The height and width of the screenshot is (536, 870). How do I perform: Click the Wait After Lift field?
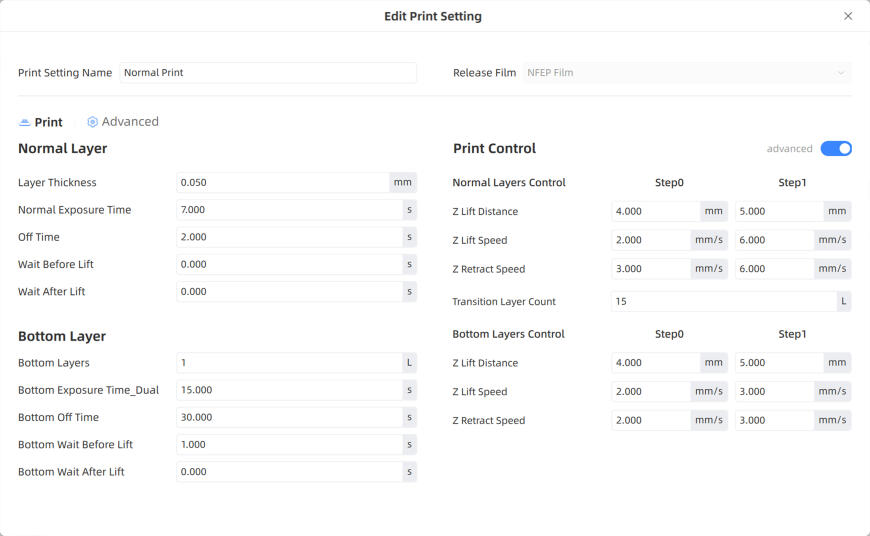click(290, 291)
